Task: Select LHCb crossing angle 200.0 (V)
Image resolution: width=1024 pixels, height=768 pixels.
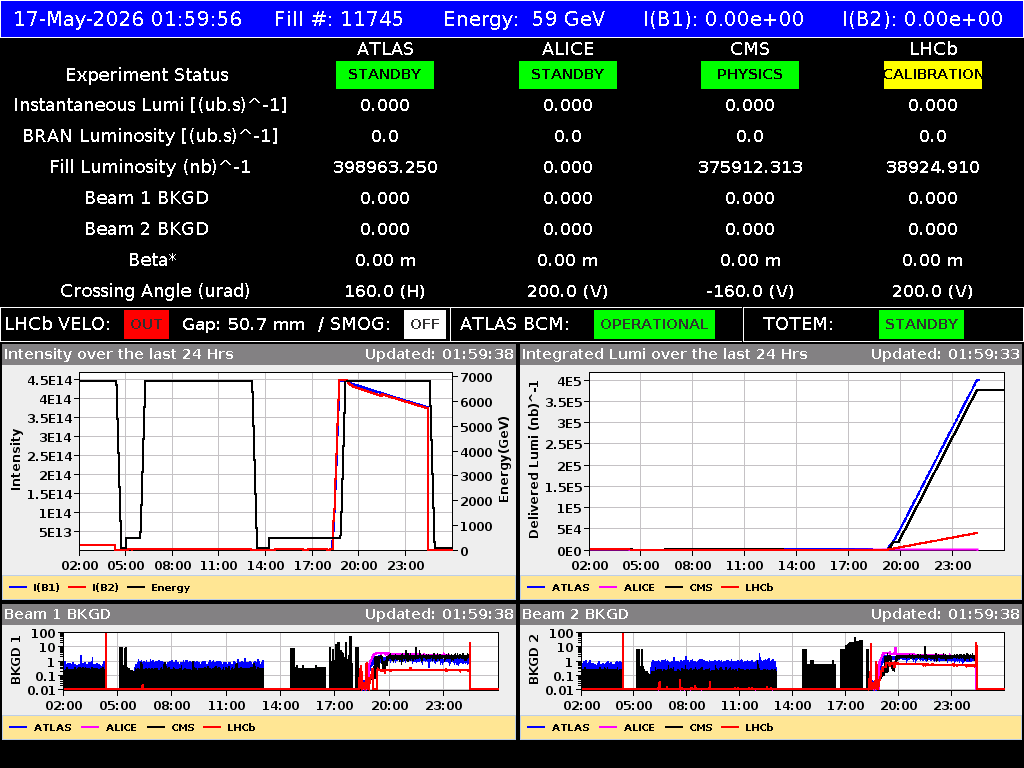Action: (x=933, y=291)
